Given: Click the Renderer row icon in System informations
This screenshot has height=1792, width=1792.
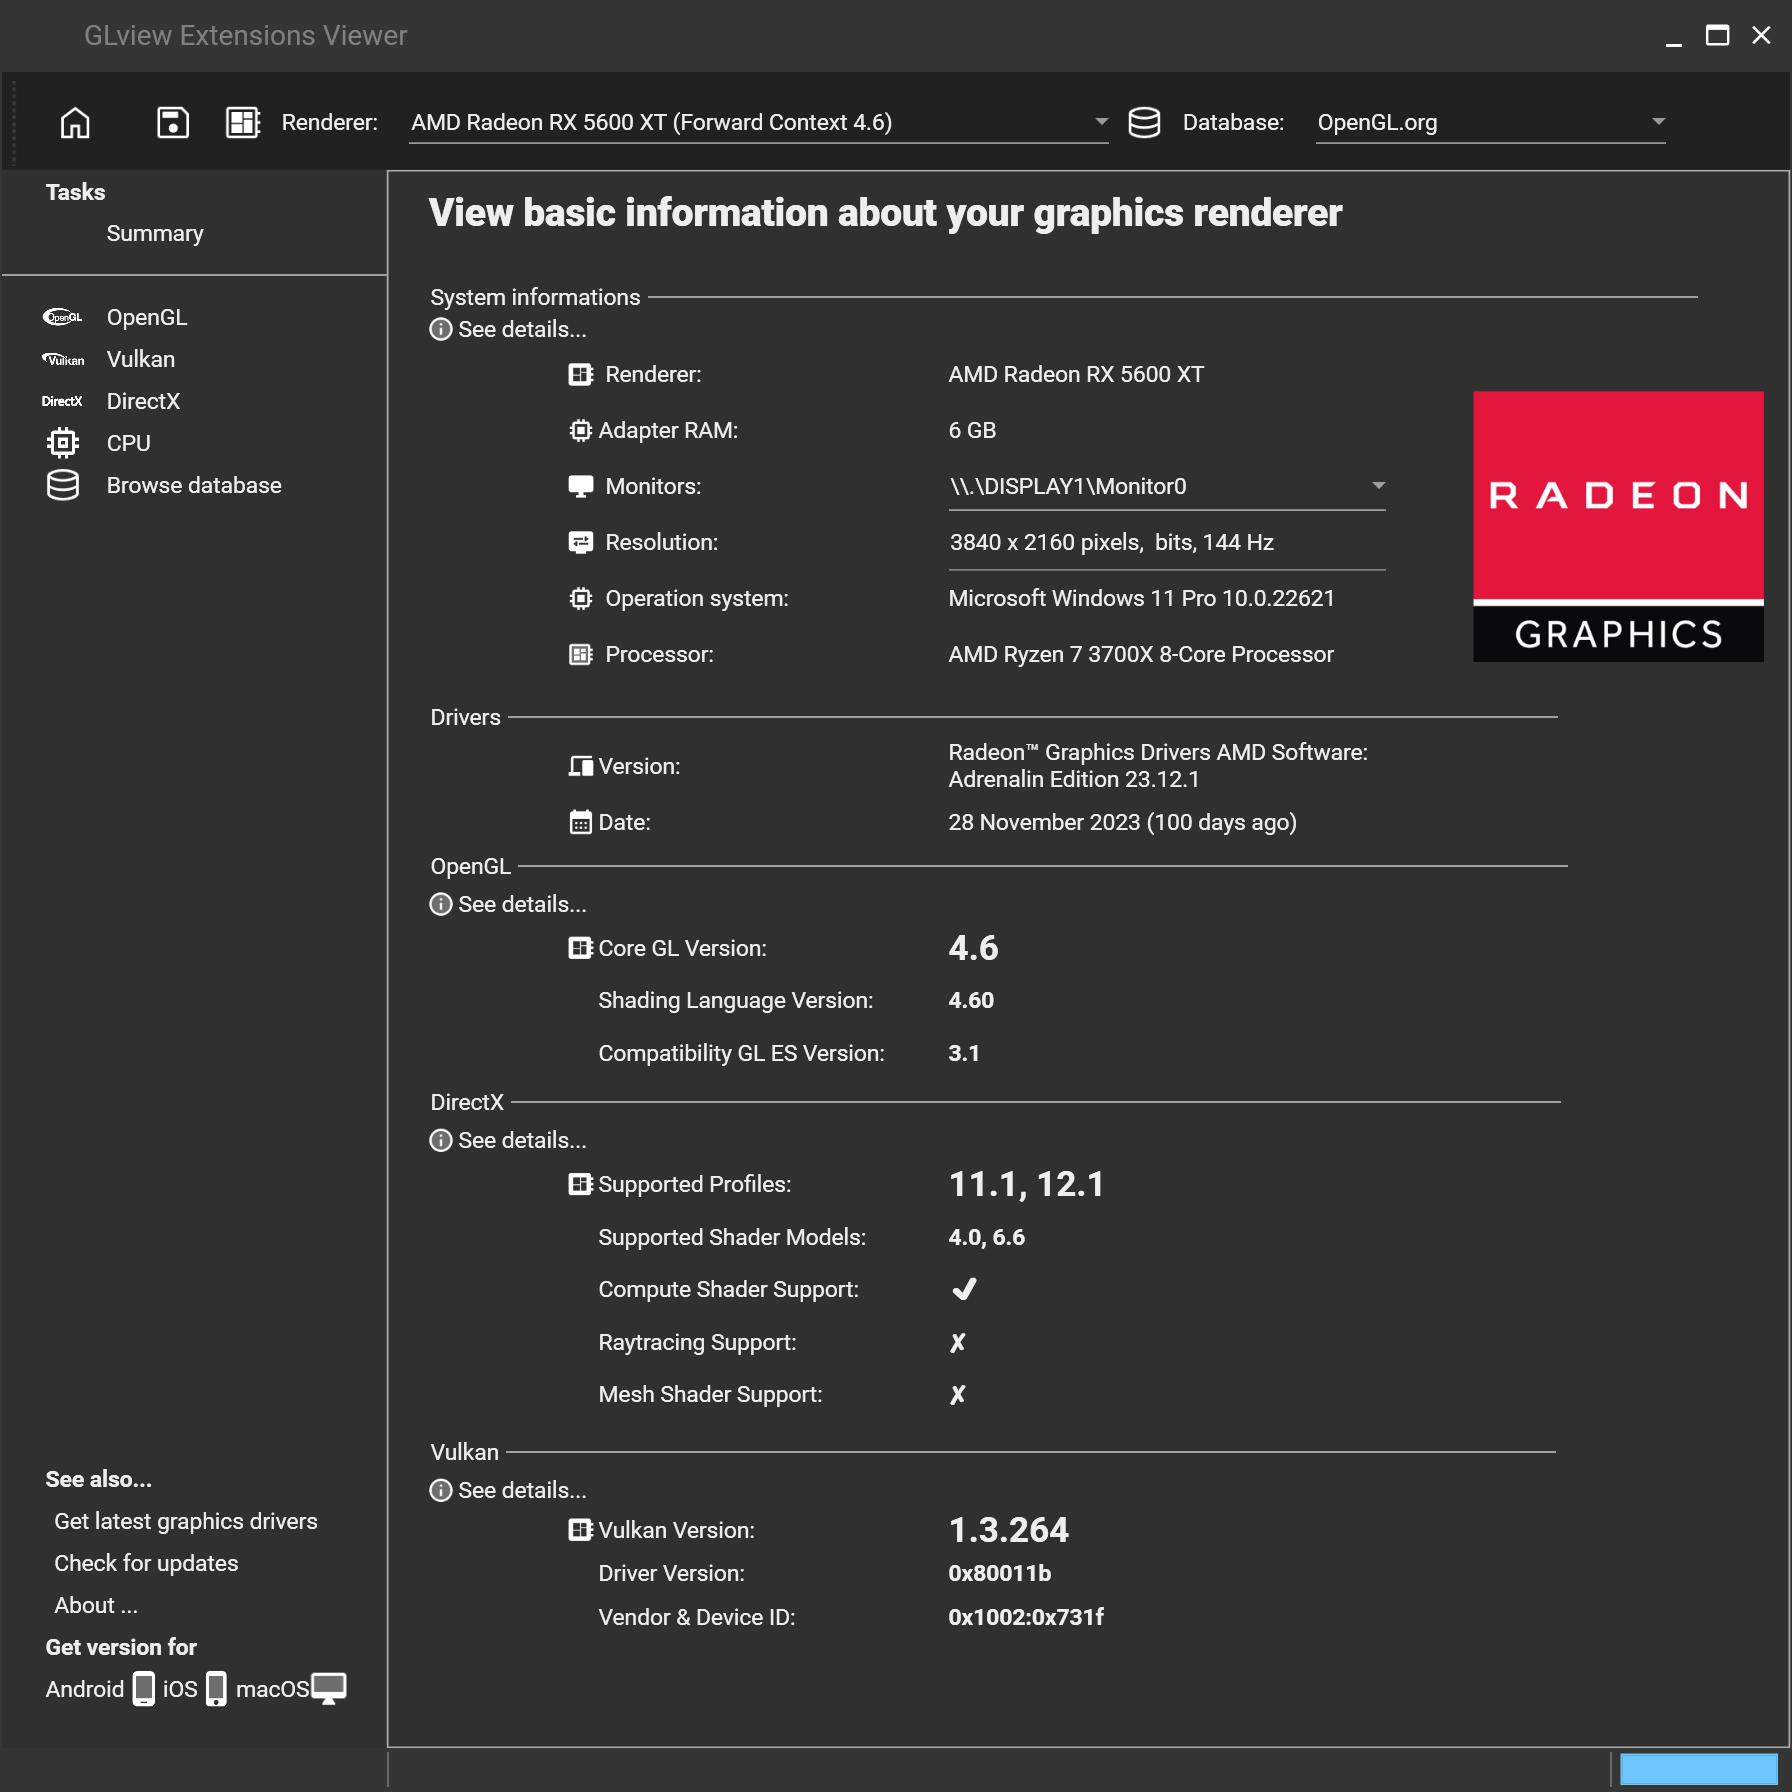Looking at the screenshot, I should click(580, 375).
